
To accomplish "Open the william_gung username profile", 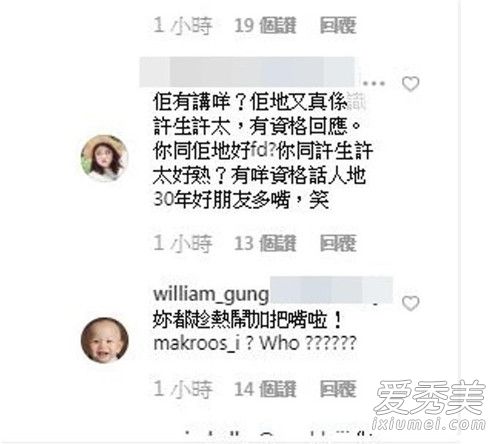I will click(x=211, y=295).
